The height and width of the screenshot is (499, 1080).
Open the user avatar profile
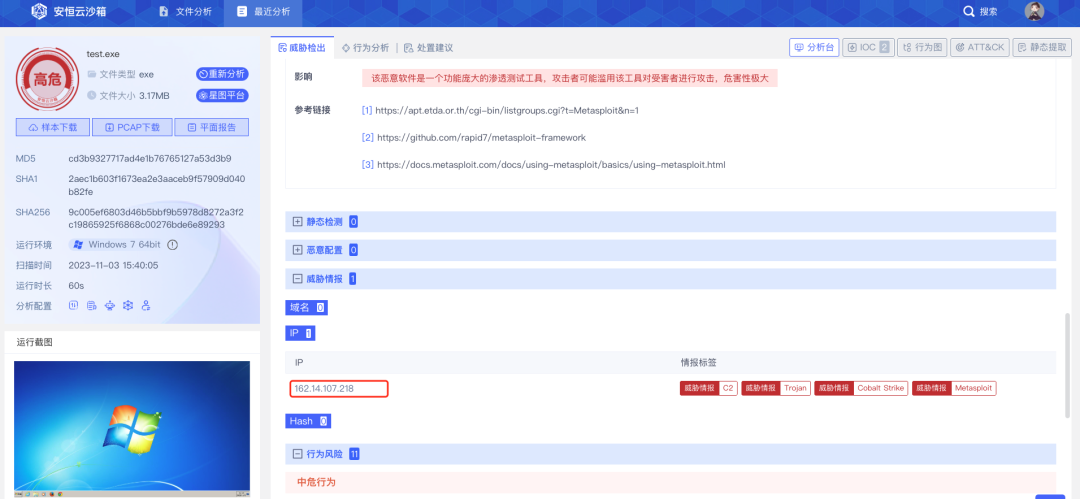(1034, 11)
